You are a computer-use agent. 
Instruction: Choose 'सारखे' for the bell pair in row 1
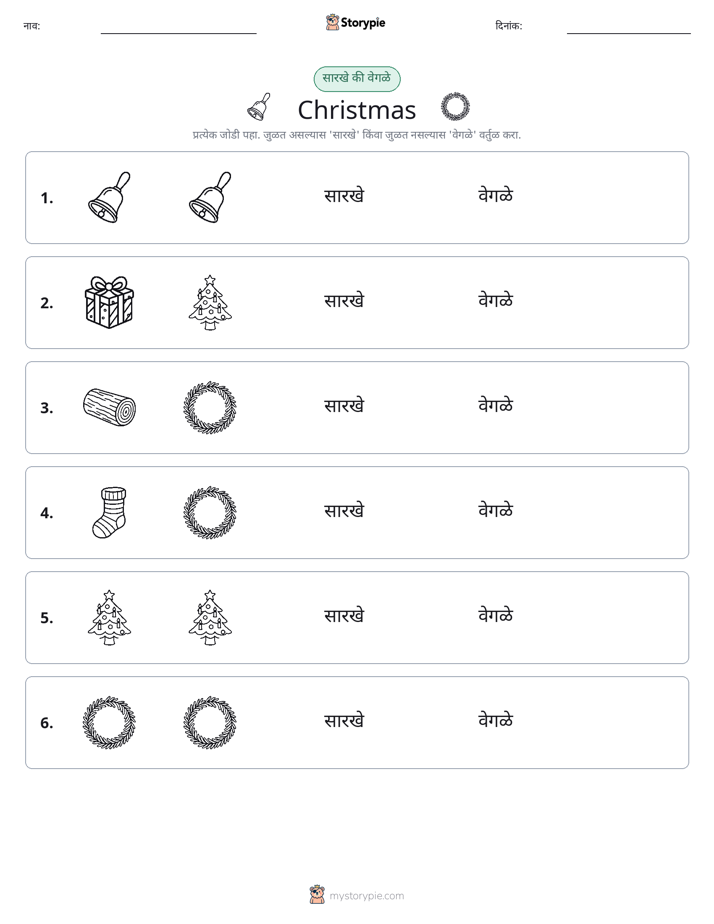point(344,195)
